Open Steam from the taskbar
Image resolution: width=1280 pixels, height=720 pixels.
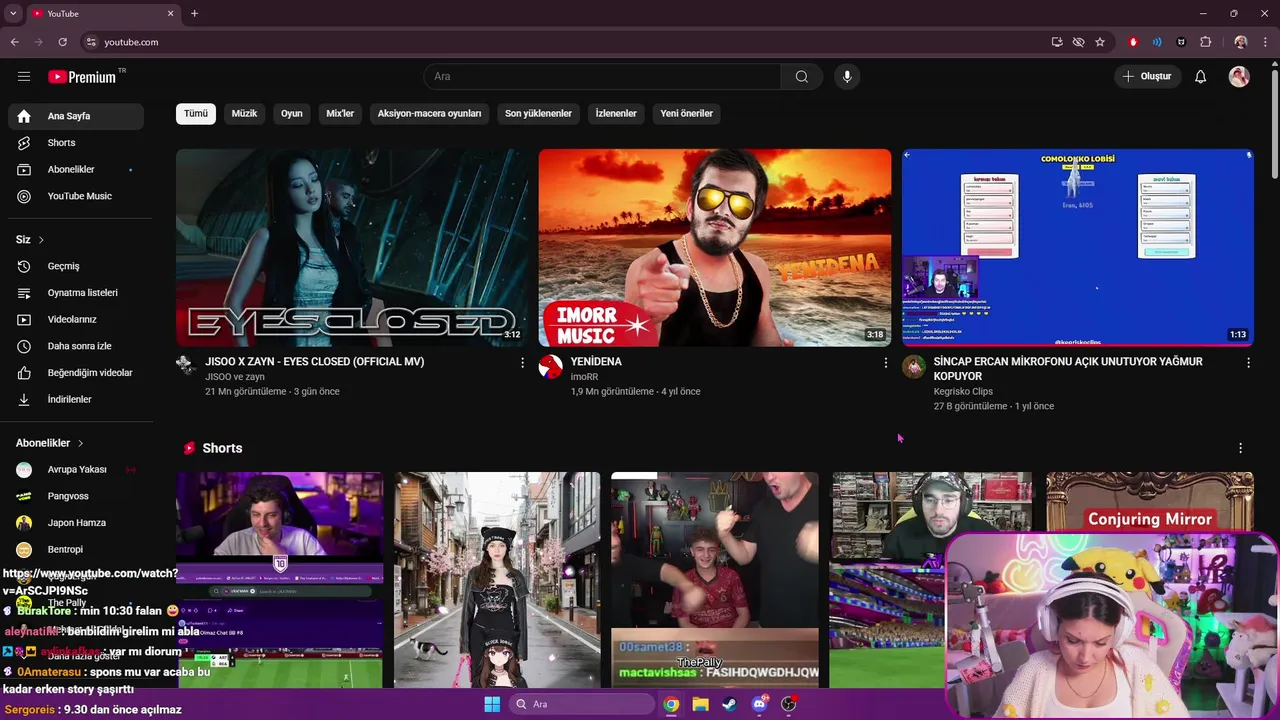click(x=729, y=704)
